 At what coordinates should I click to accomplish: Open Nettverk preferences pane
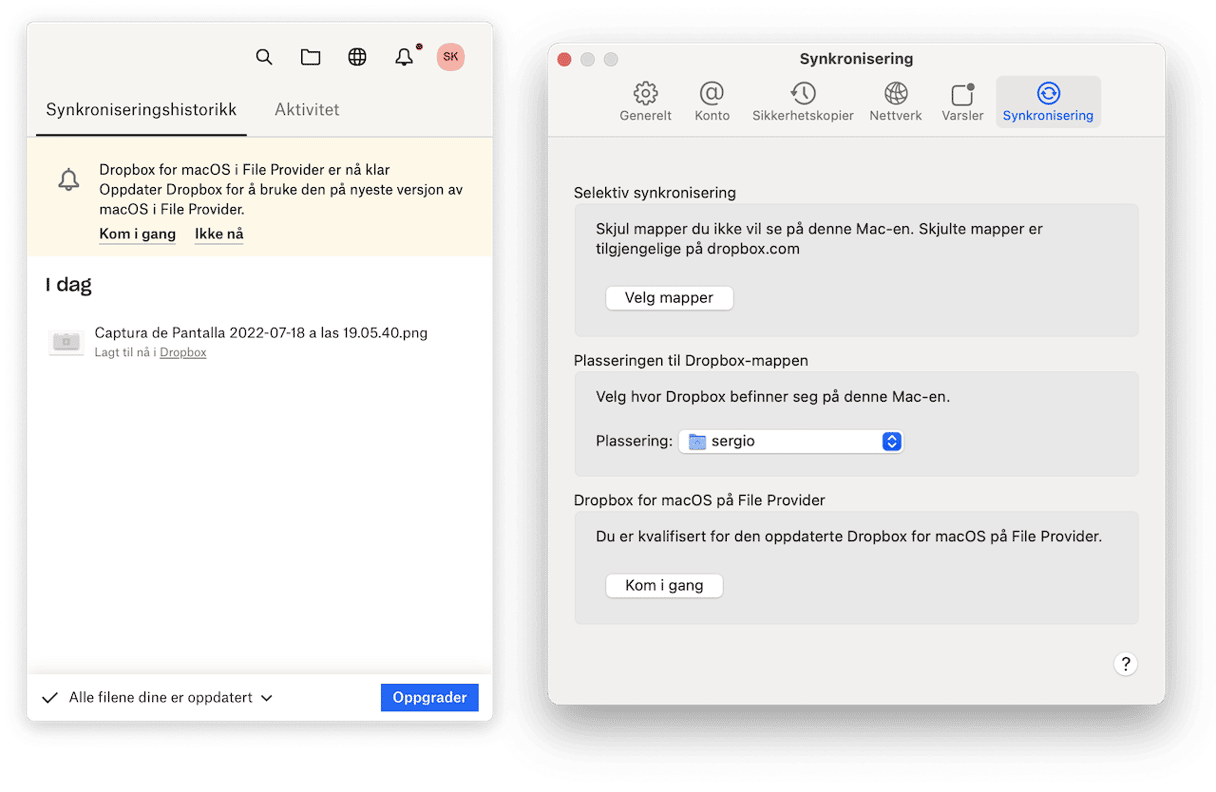coord(895,102)
